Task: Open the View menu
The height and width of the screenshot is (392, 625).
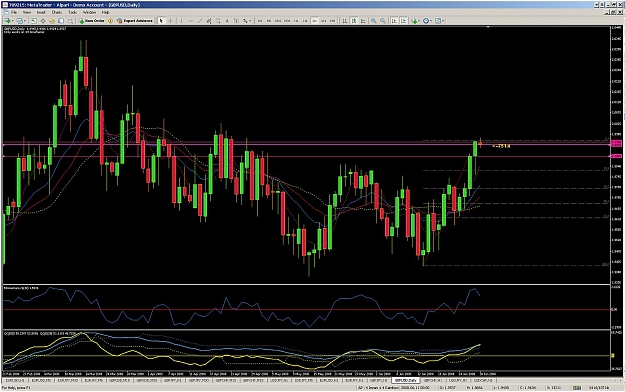Action: click(x=27, y=12)
